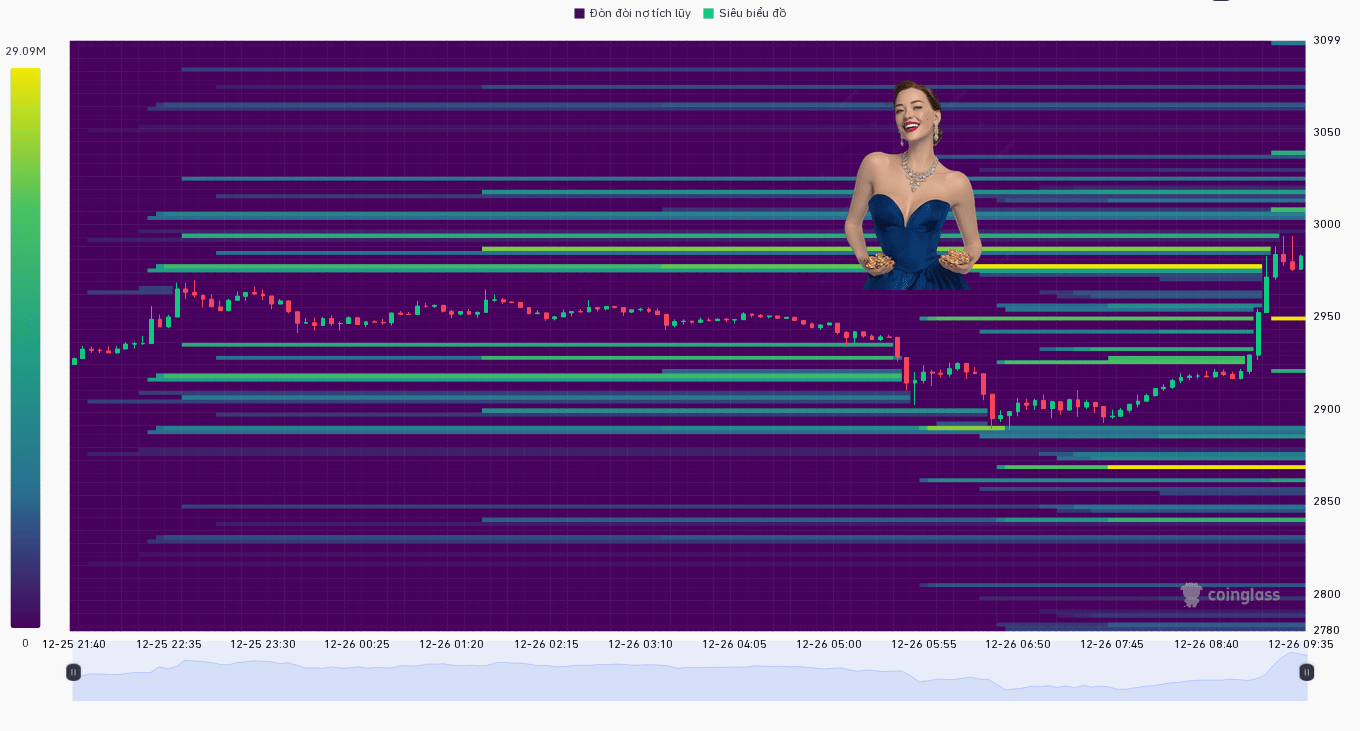This screenshot has height=731, width=1360.
Task: Click the 12-26 08:40 time axis label
Action: (x=1206, y=644)
